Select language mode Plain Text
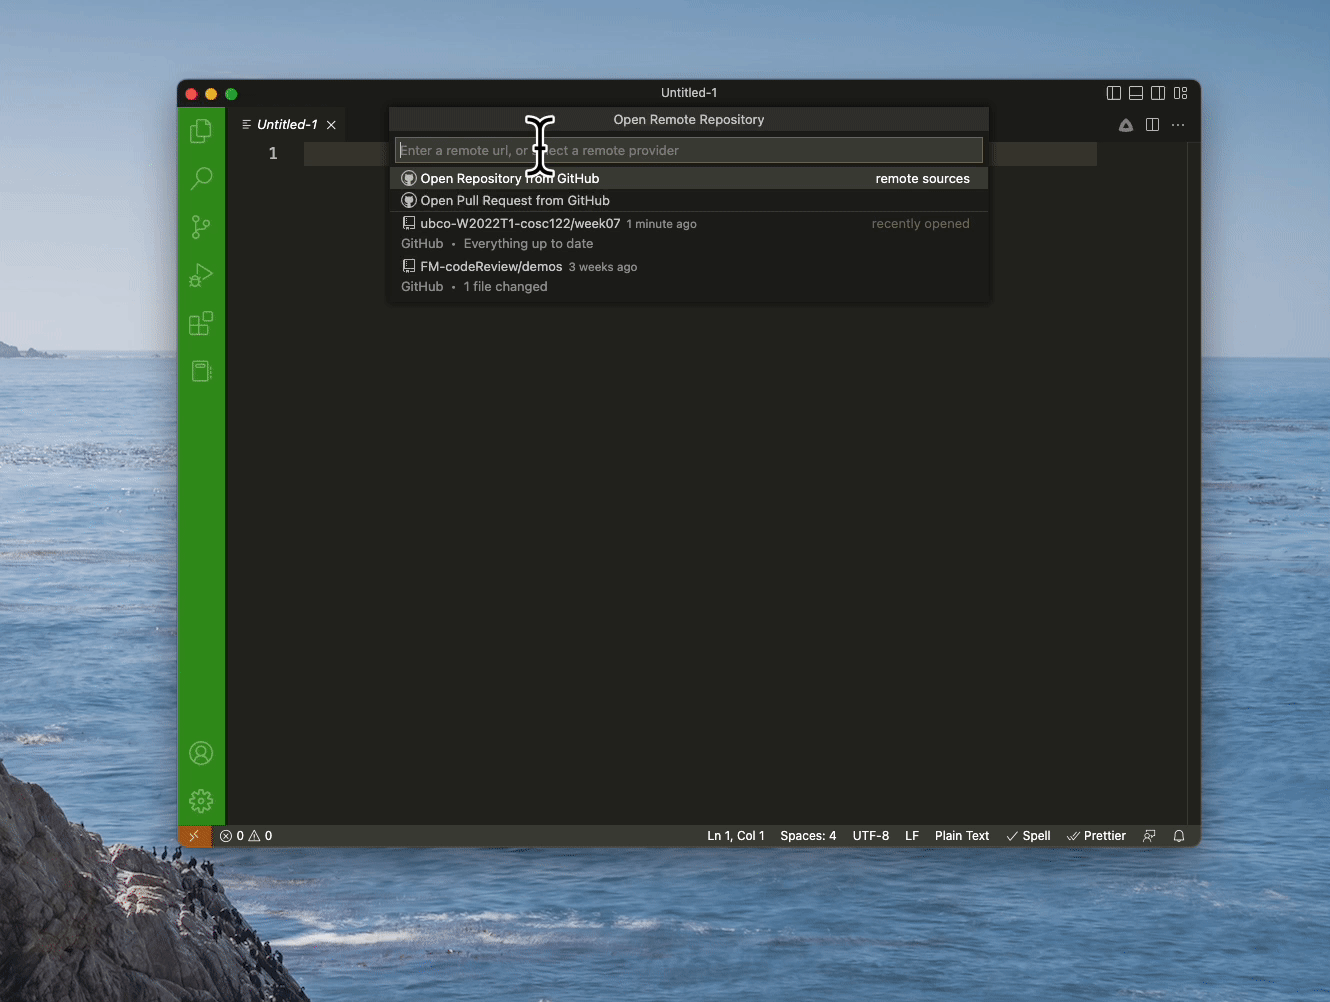 (962, 836)
